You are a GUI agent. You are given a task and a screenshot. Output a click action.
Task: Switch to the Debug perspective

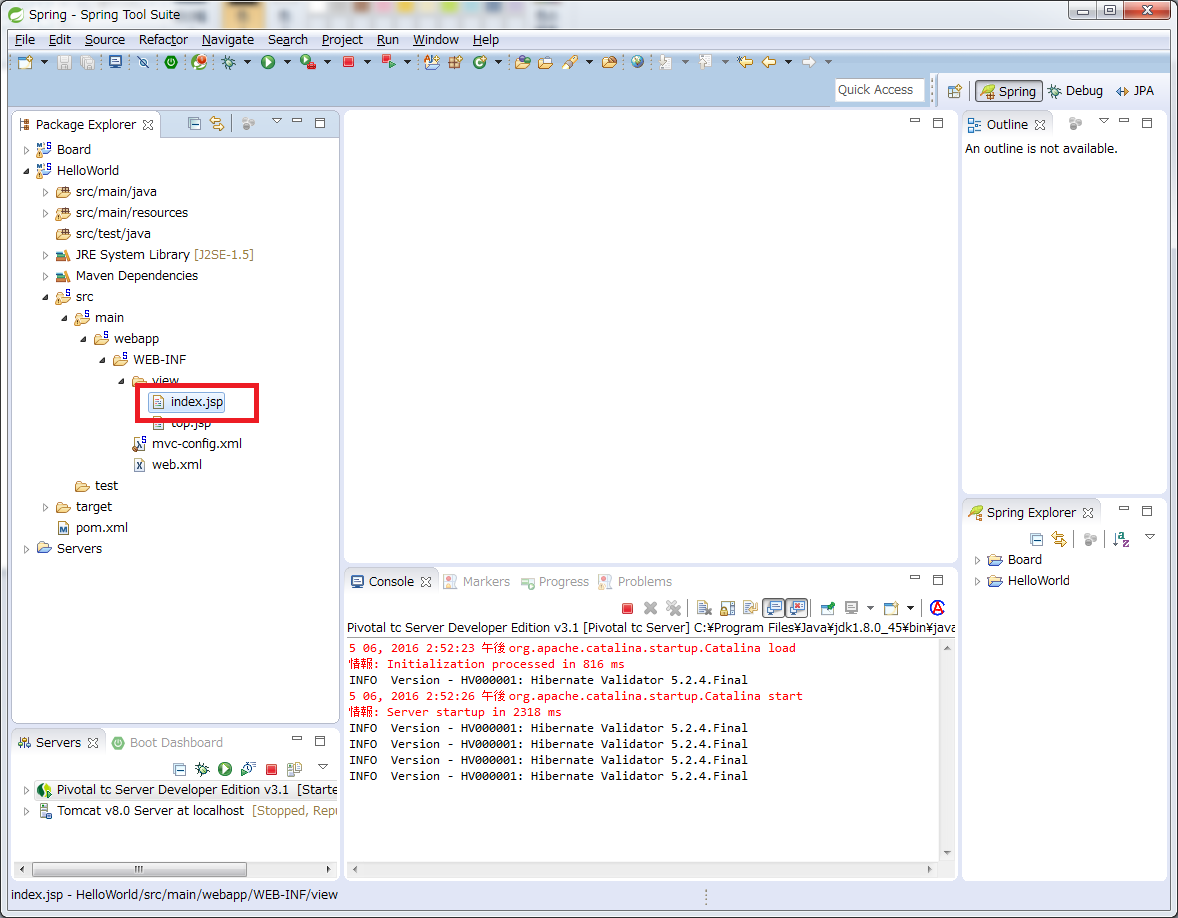[1075, 91]
